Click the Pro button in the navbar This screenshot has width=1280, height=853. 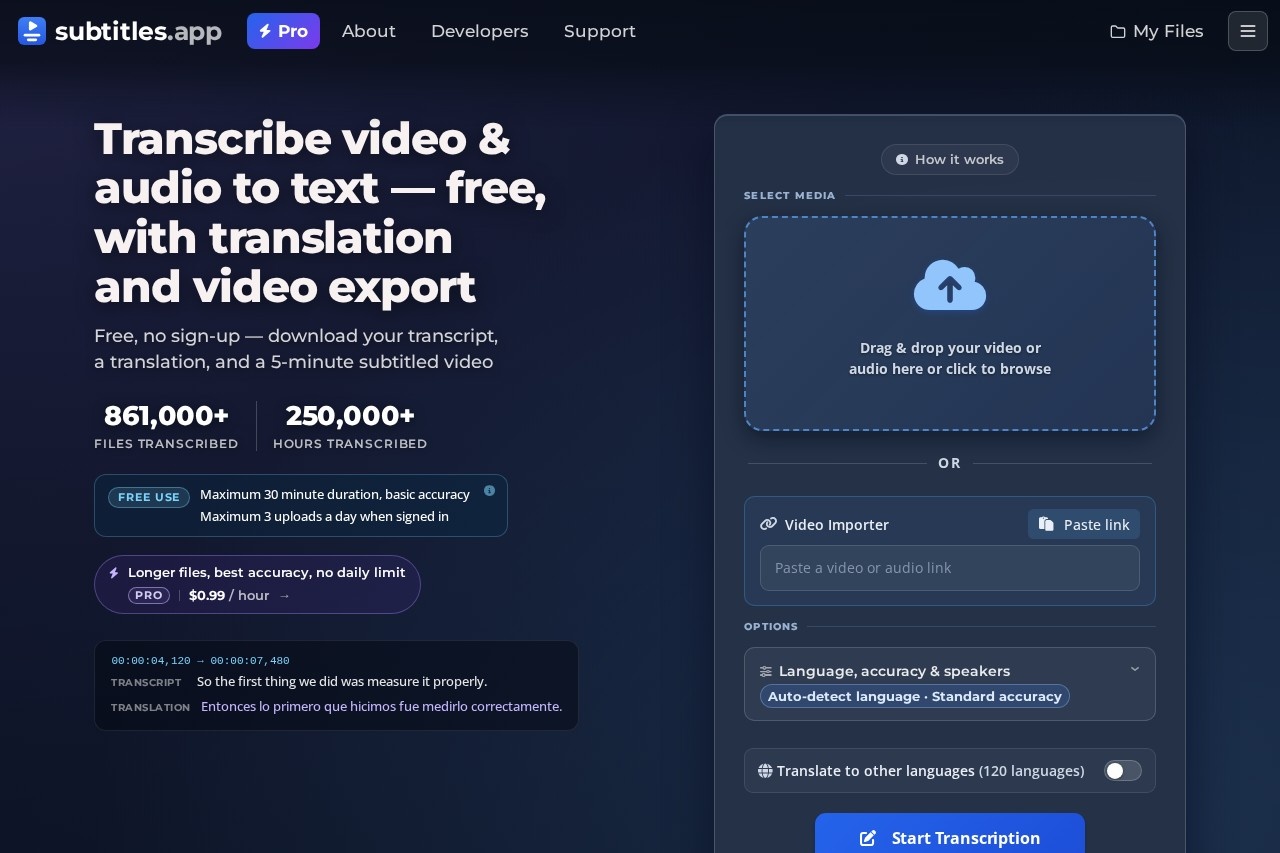click(283, 31)
